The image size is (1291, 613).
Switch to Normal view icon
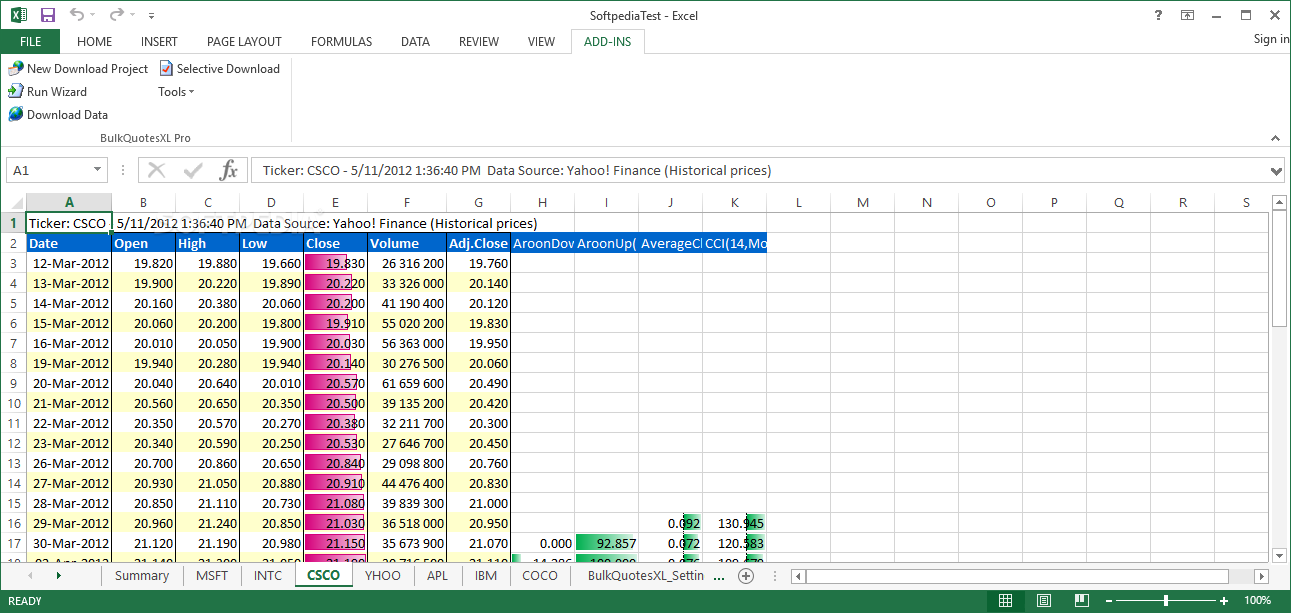[1006, 601]
